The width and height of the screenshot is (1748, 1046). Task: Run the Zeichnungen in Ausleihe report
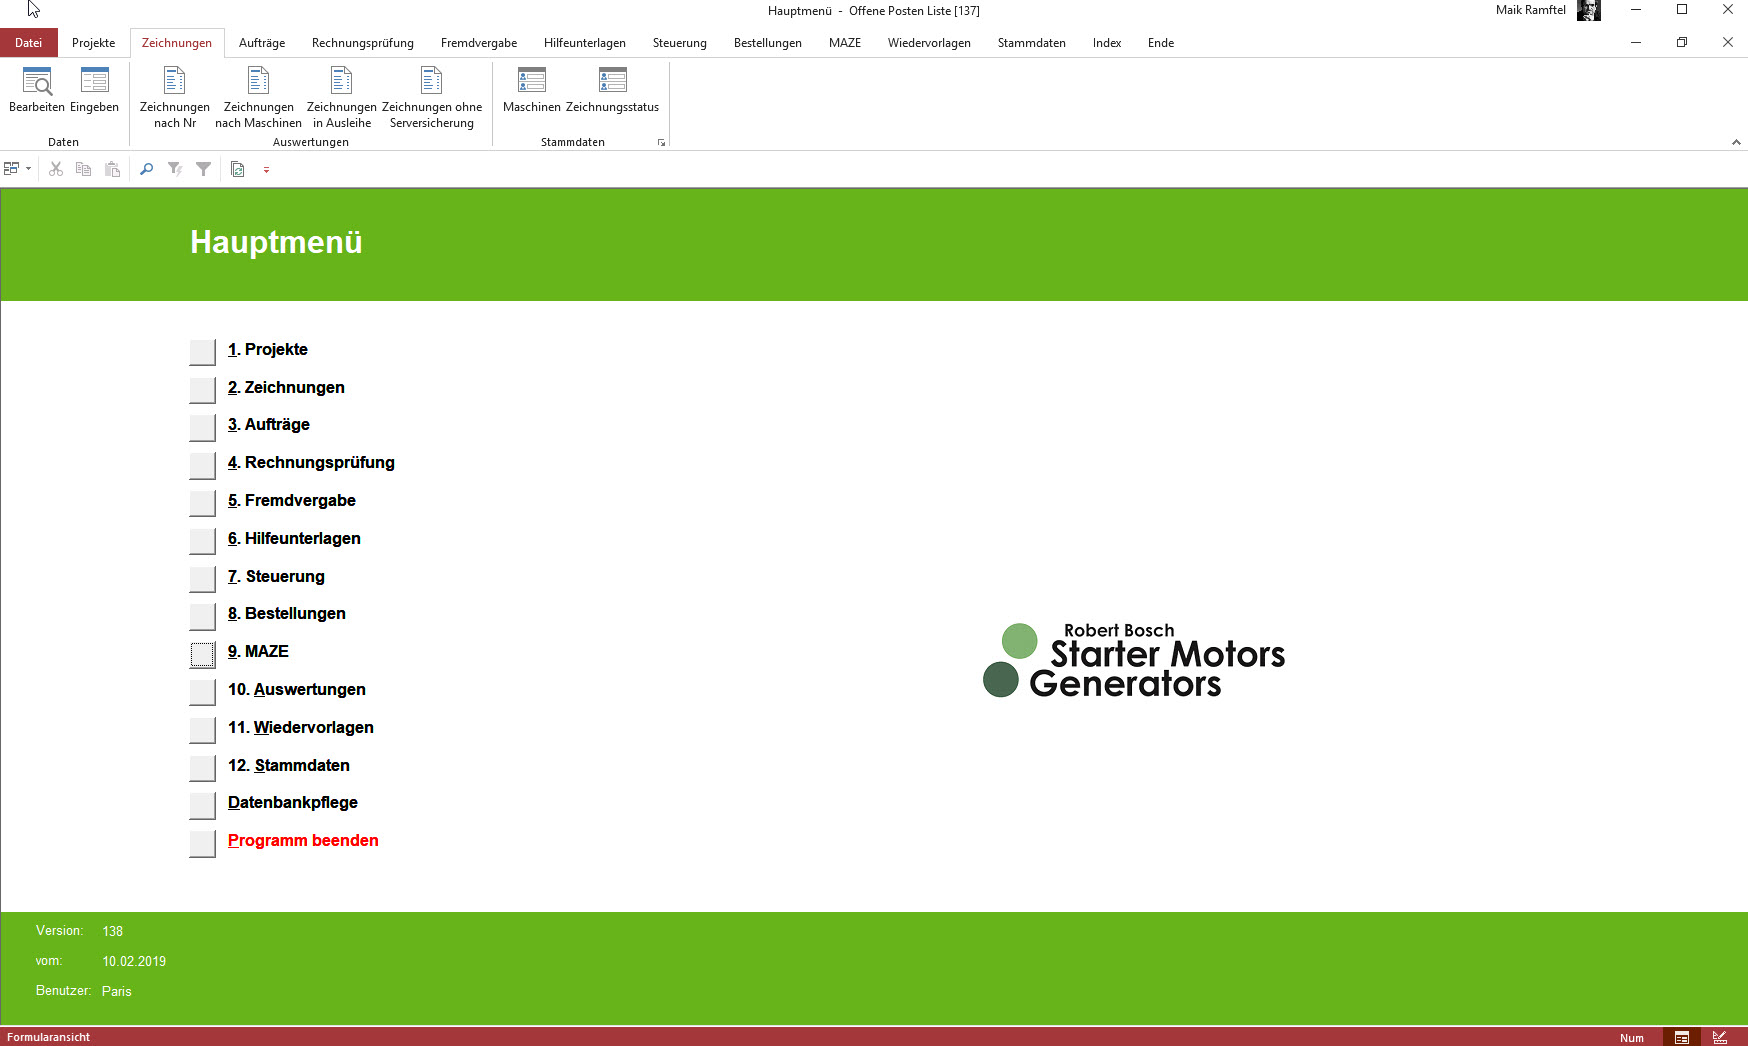(x=342, y=98)
